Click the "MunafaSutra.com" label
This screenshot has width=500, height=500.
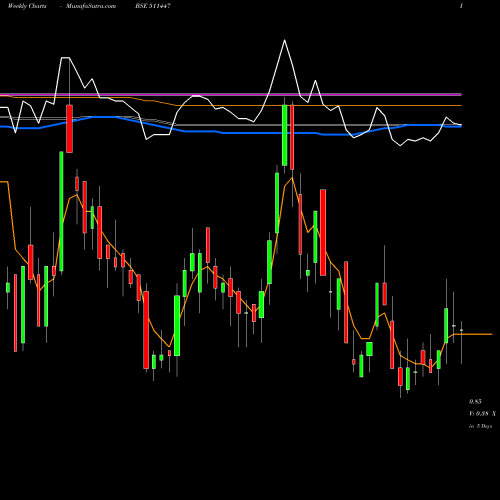point(91,6)
